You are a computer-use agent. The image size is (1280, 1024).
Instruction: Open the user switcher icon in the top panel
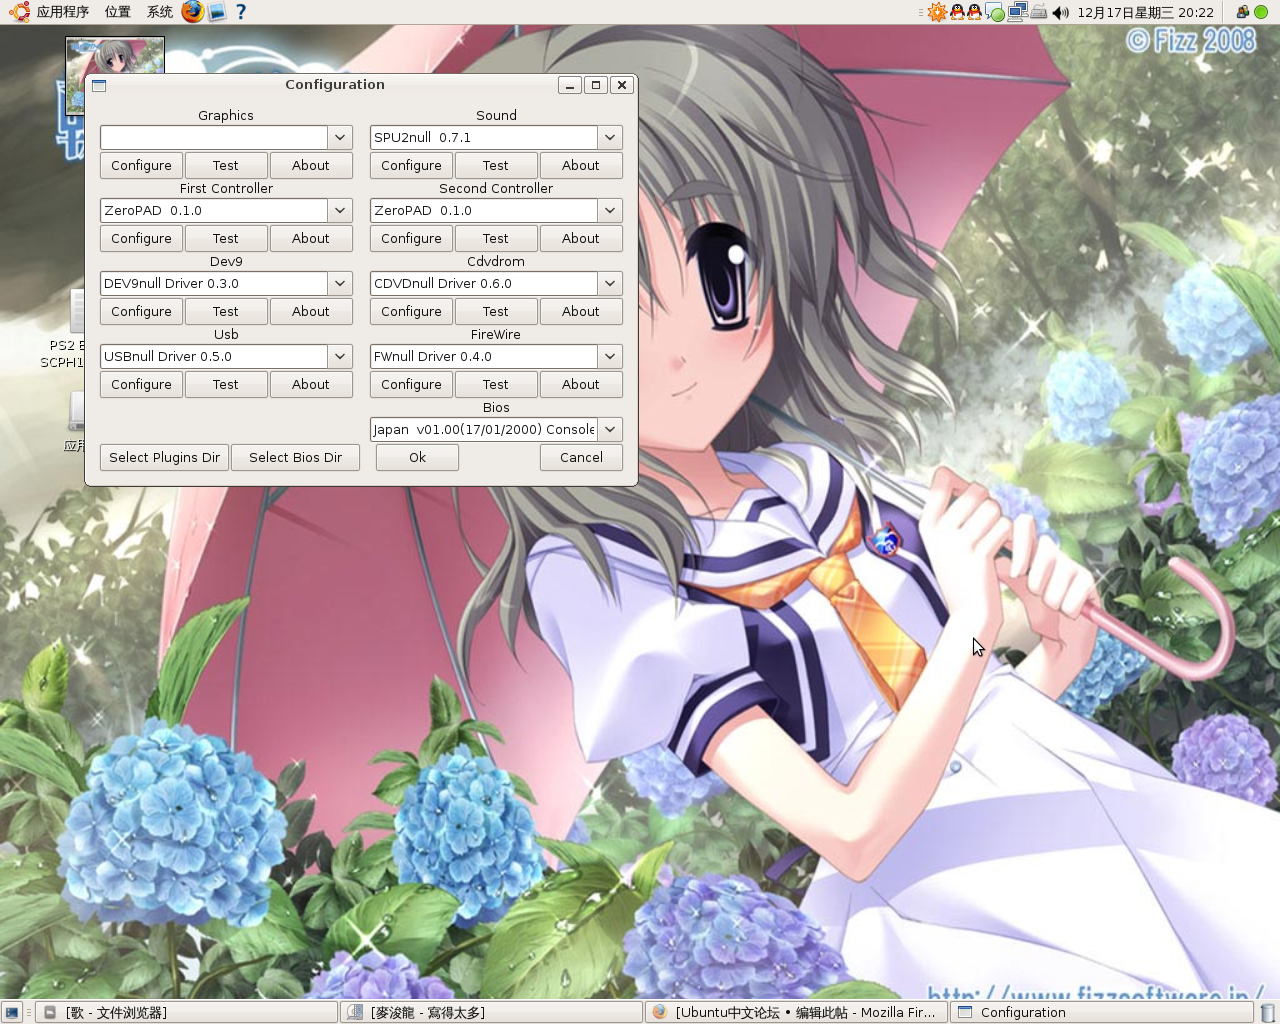click(x=1242, y=12)
